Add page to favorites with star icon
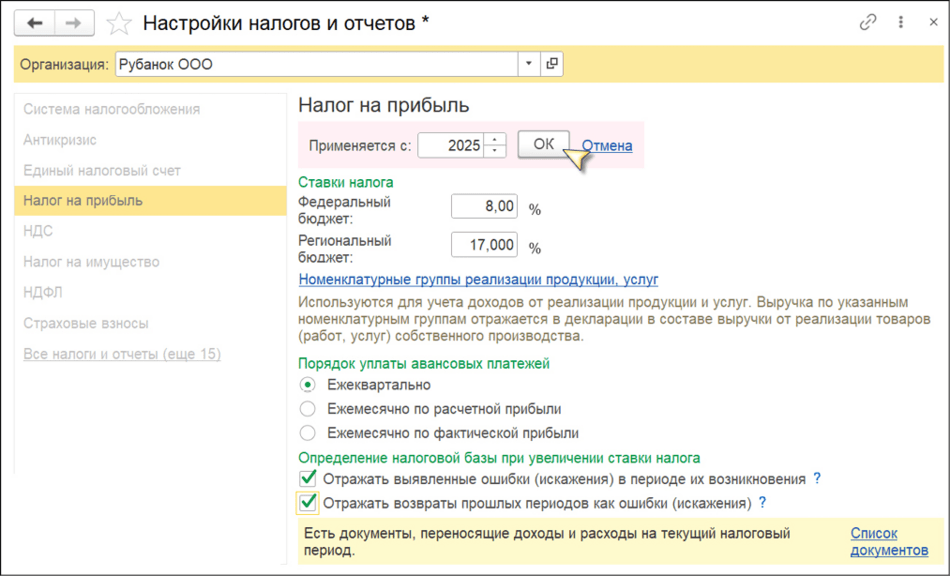 (119, 24)
